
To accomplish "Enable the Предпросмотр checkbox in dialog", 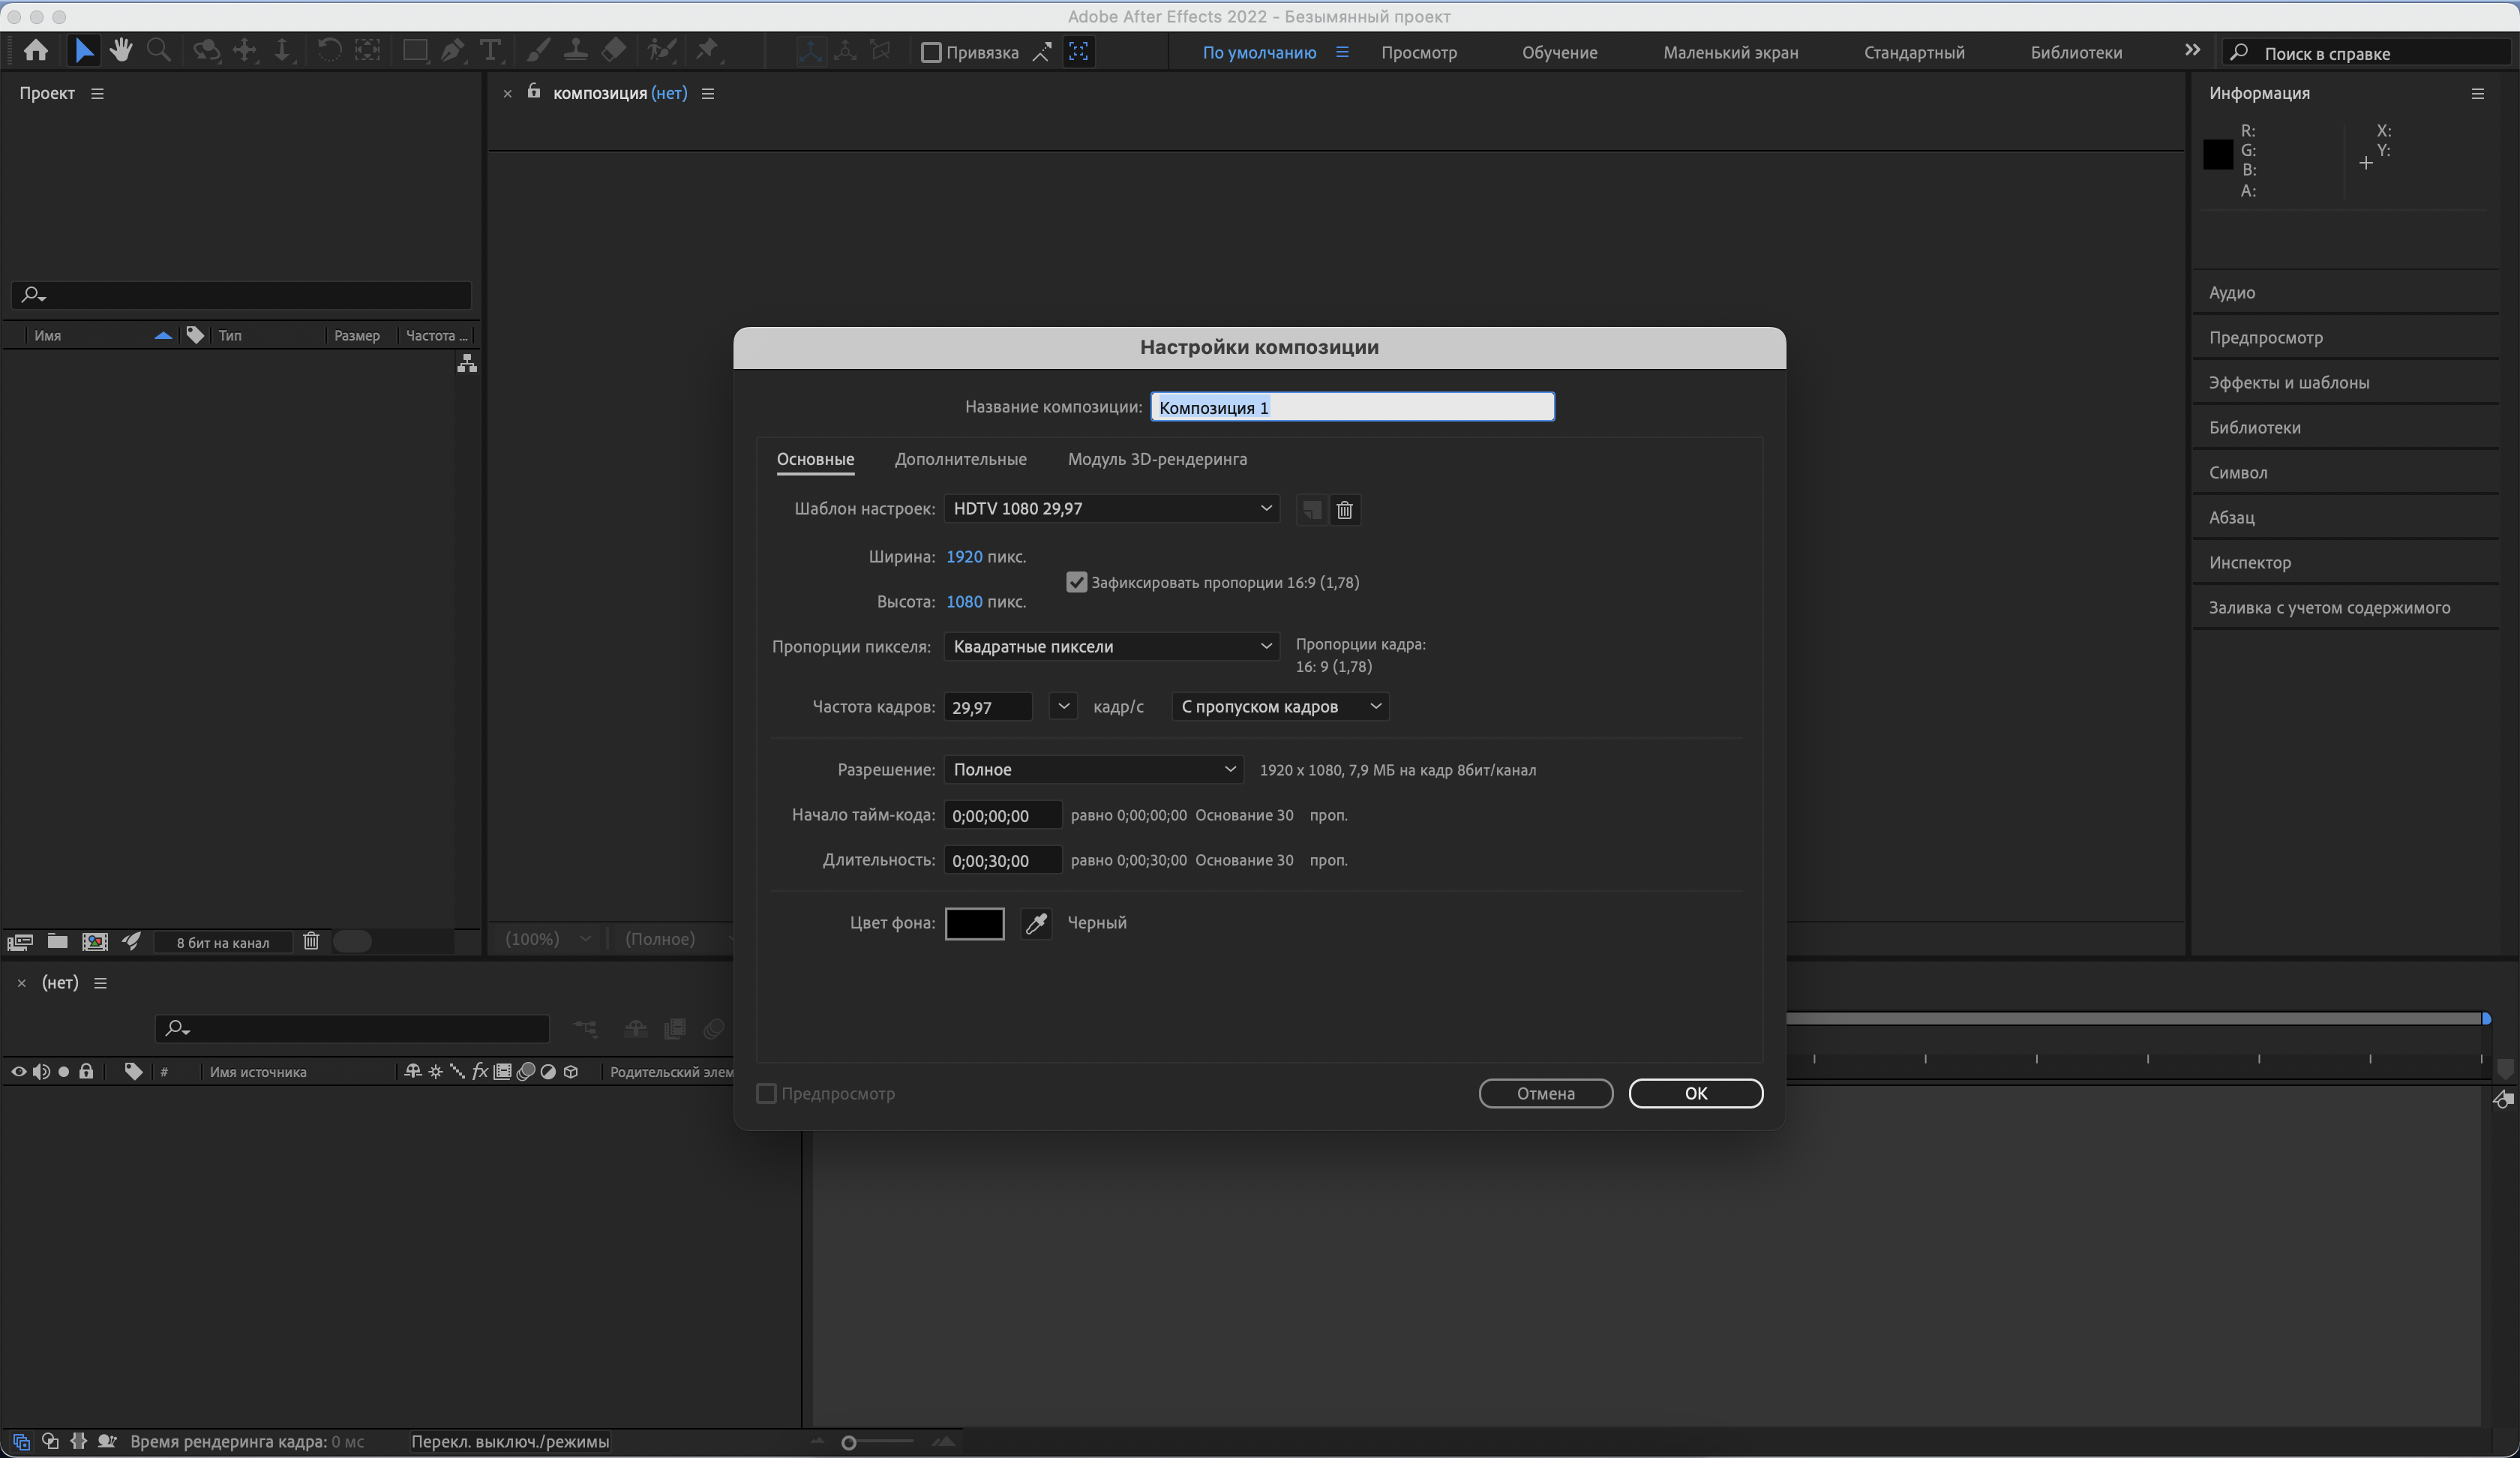I will [767, 1094].
